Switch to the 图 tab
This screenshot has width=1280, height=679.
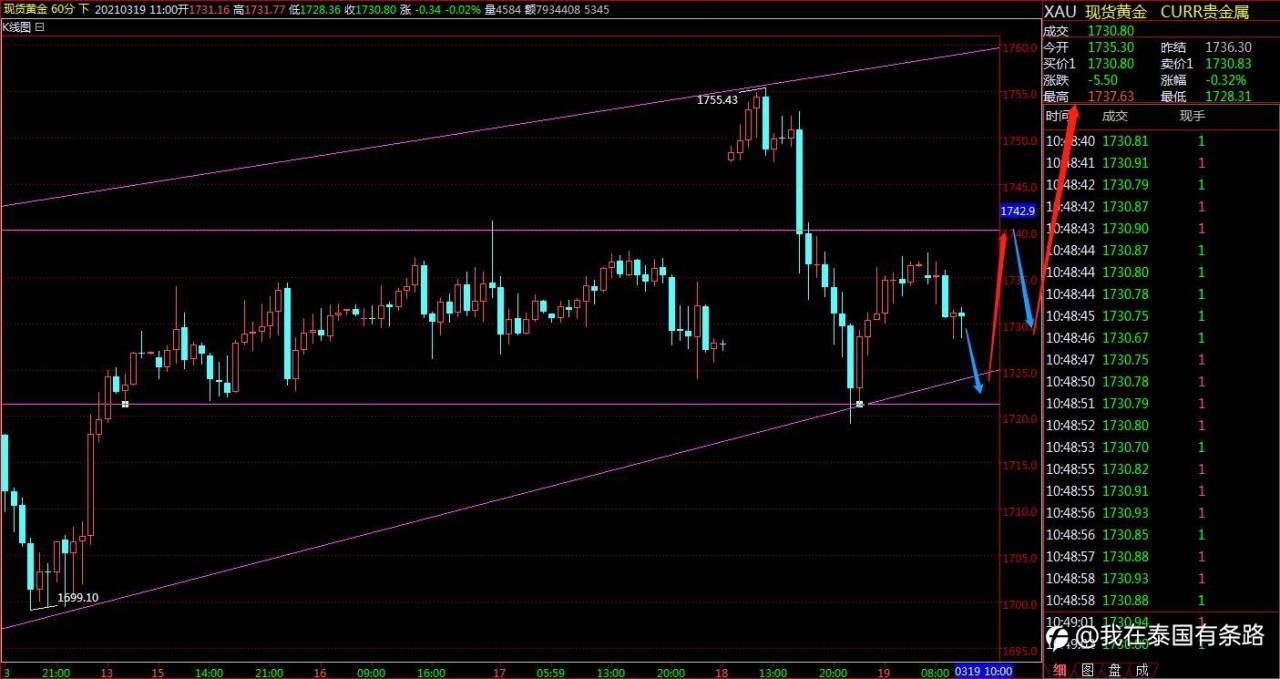[1087, 669]
